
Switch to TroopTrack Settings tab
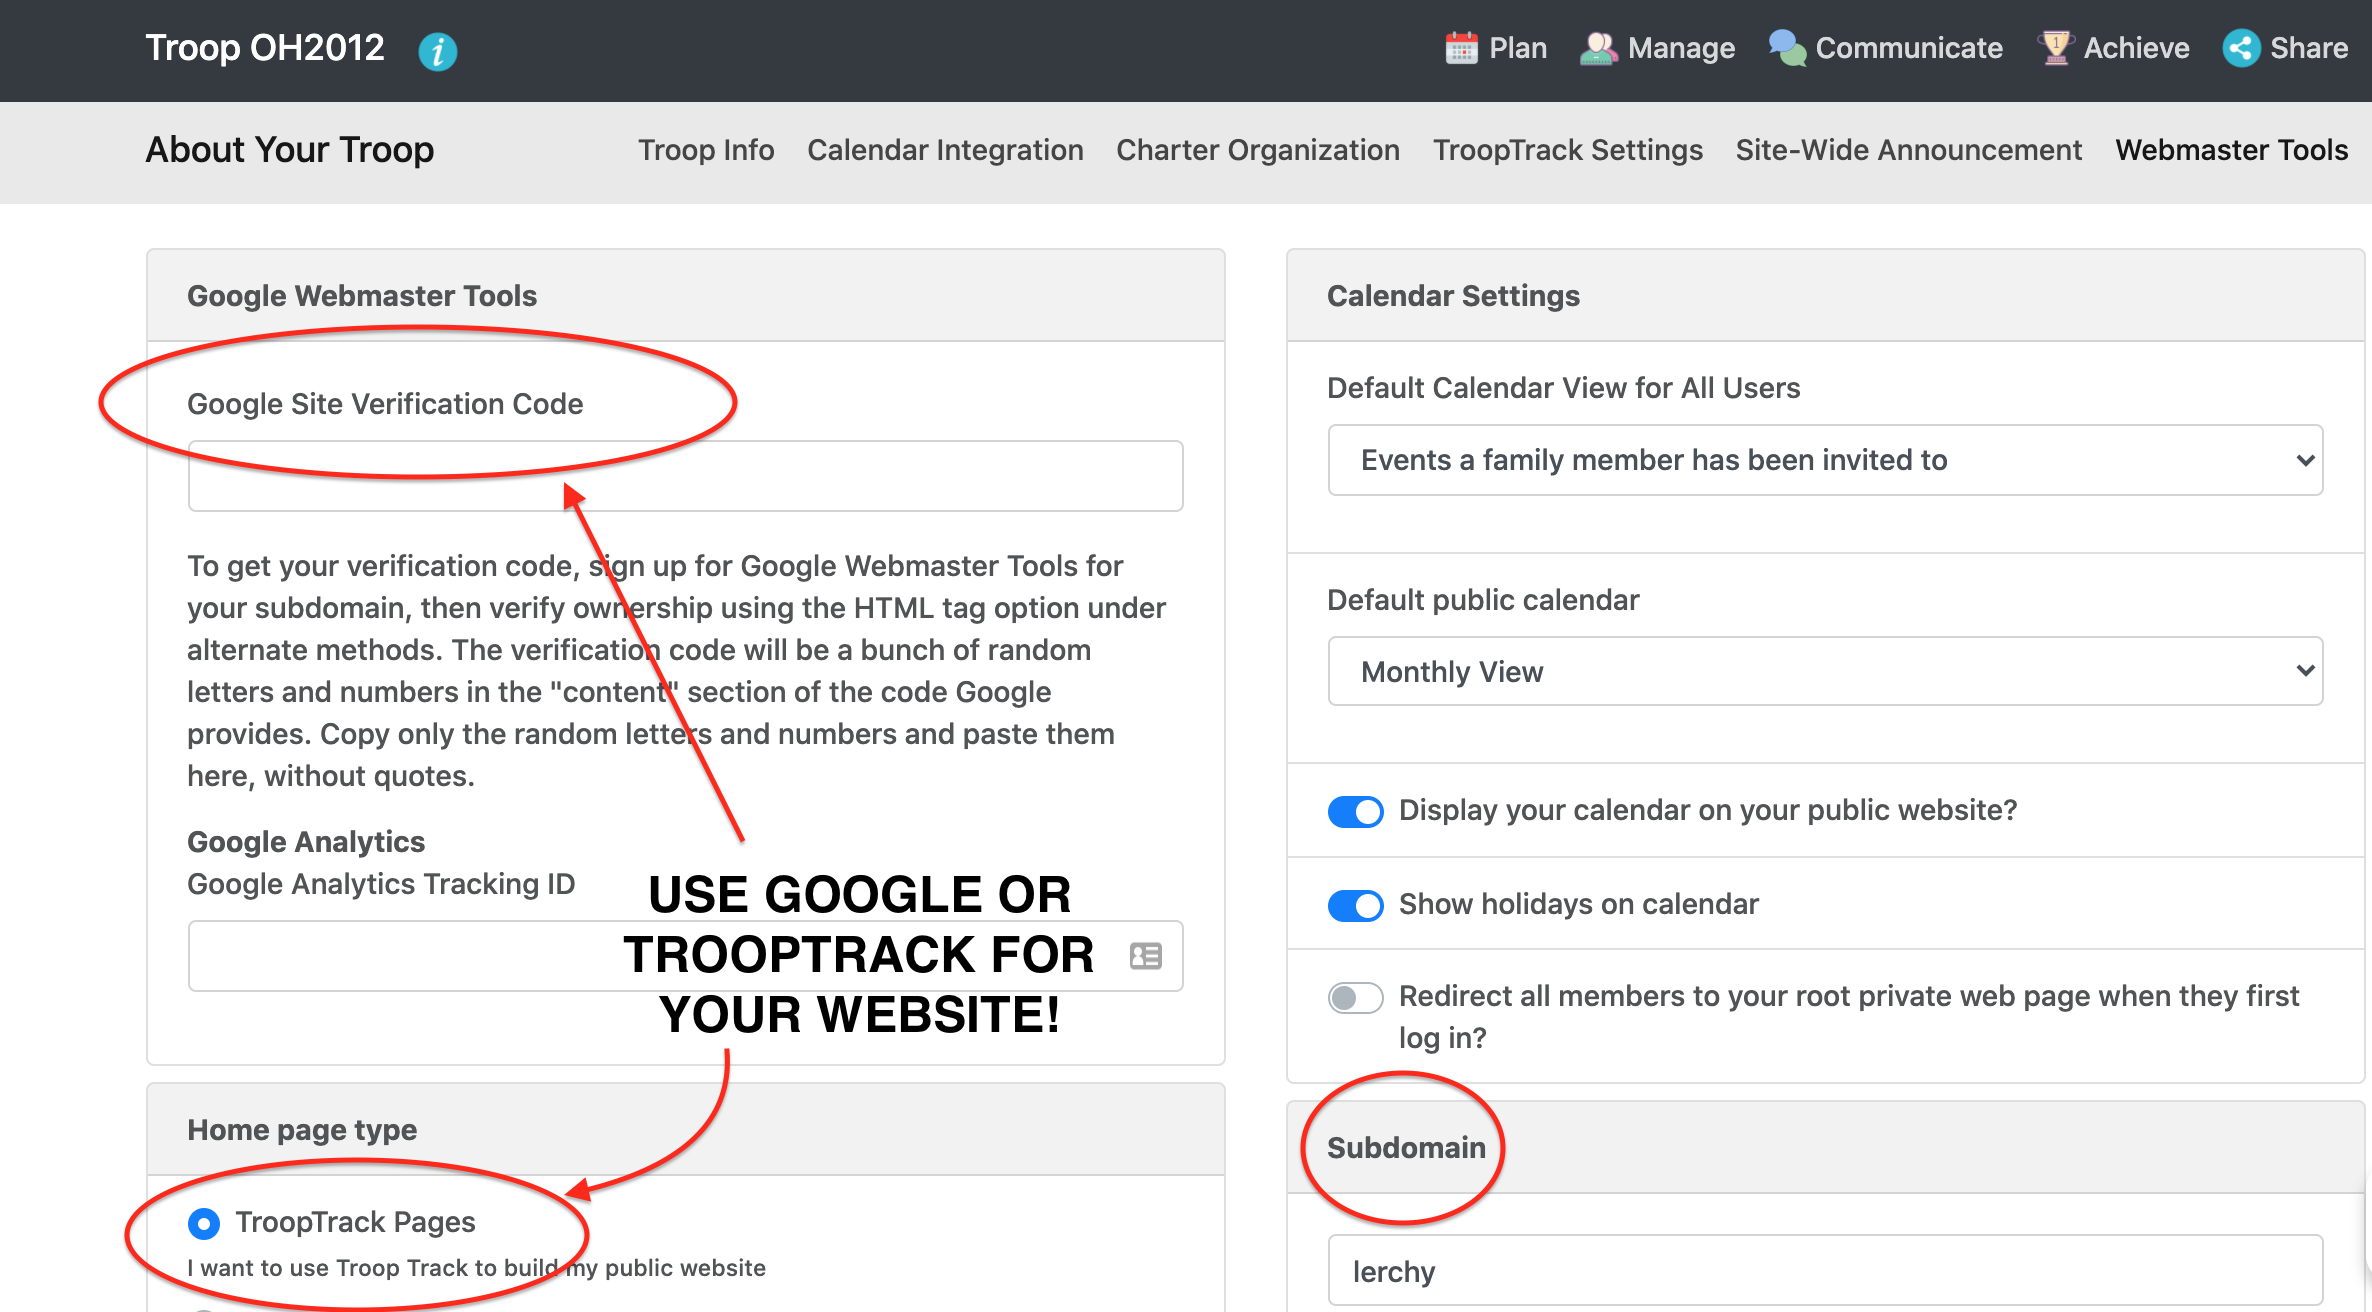point(1567,150)
